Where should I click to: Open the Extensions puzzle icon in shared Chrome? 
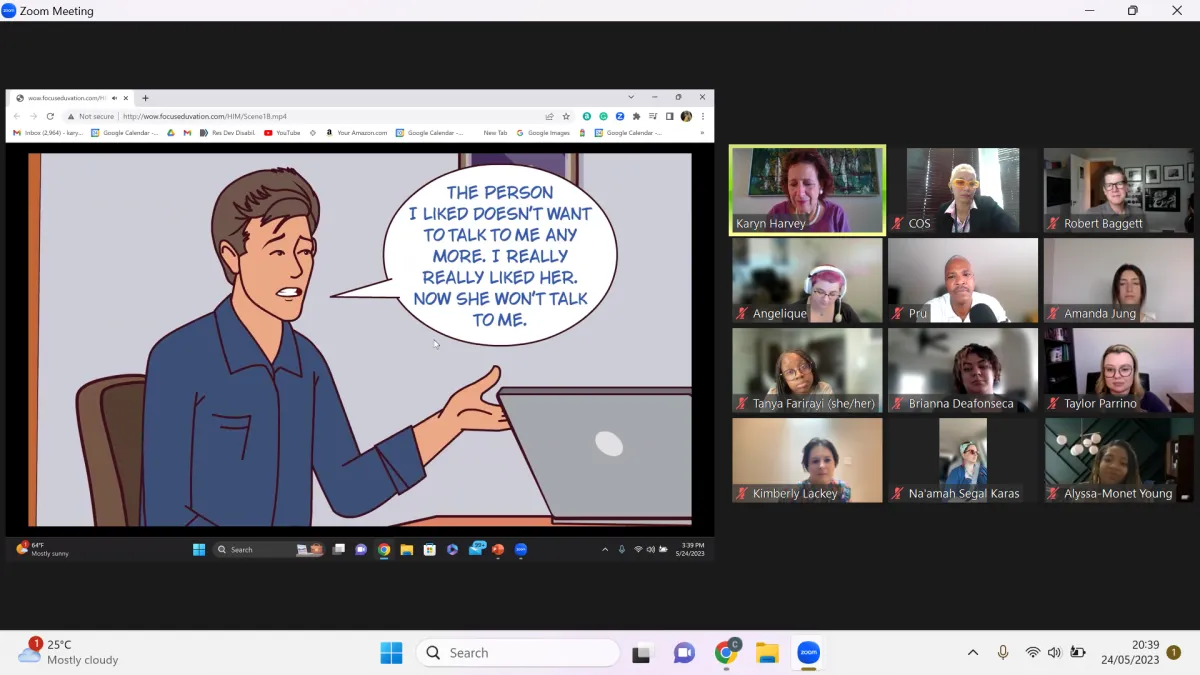tap(636, 116)
